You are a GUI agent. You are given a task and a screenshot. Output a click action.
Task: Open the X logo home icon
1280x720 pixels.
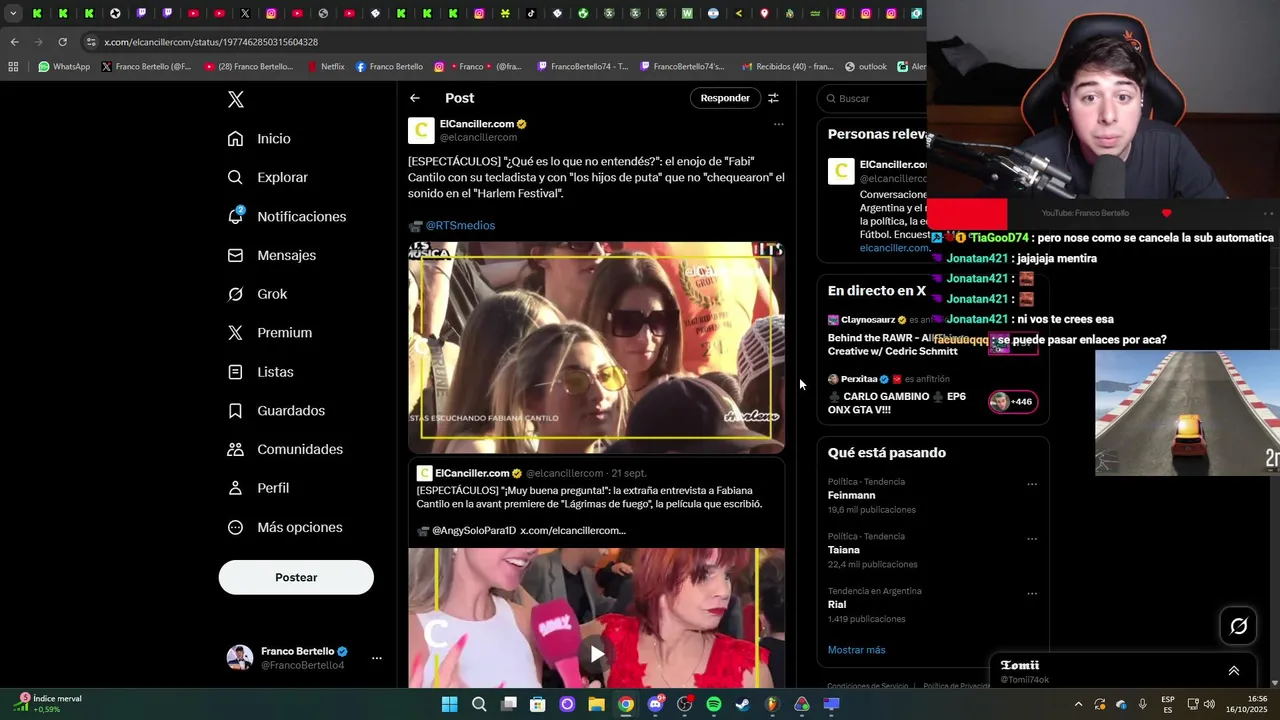coord(236,99)
